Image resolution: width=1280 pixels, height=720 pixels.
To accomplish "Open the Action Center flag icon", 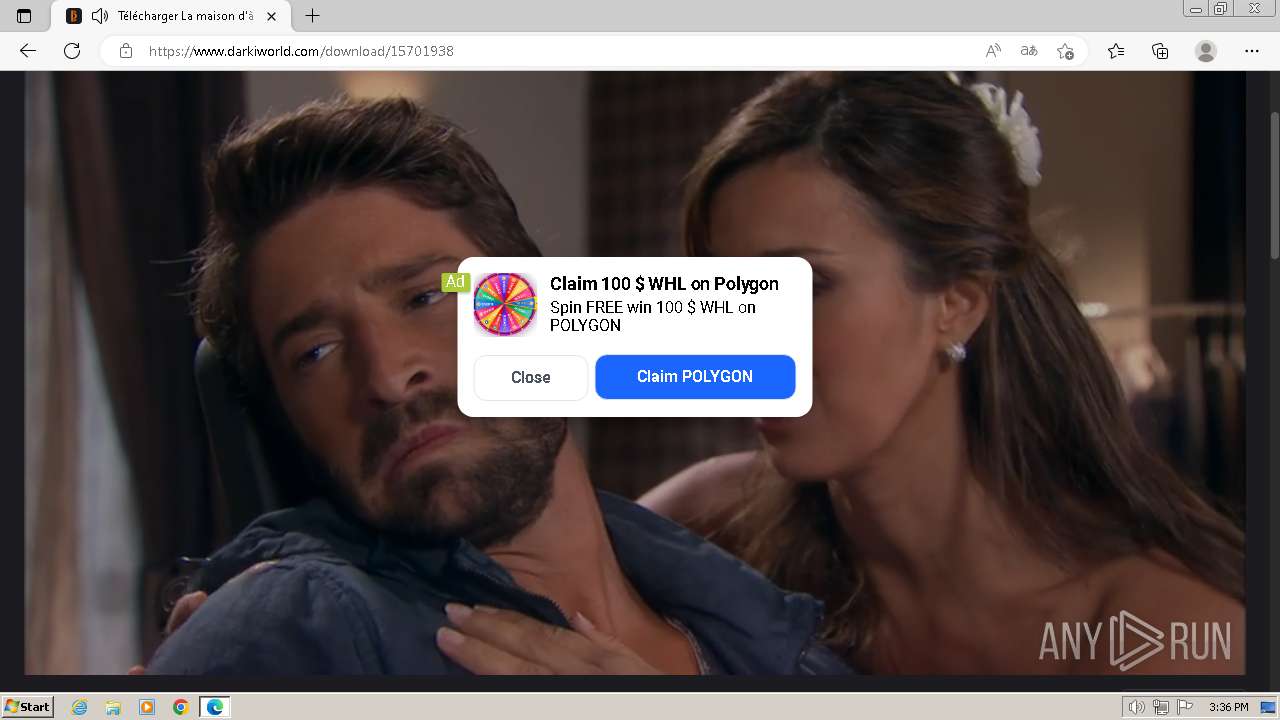I will click(1185, 707).
